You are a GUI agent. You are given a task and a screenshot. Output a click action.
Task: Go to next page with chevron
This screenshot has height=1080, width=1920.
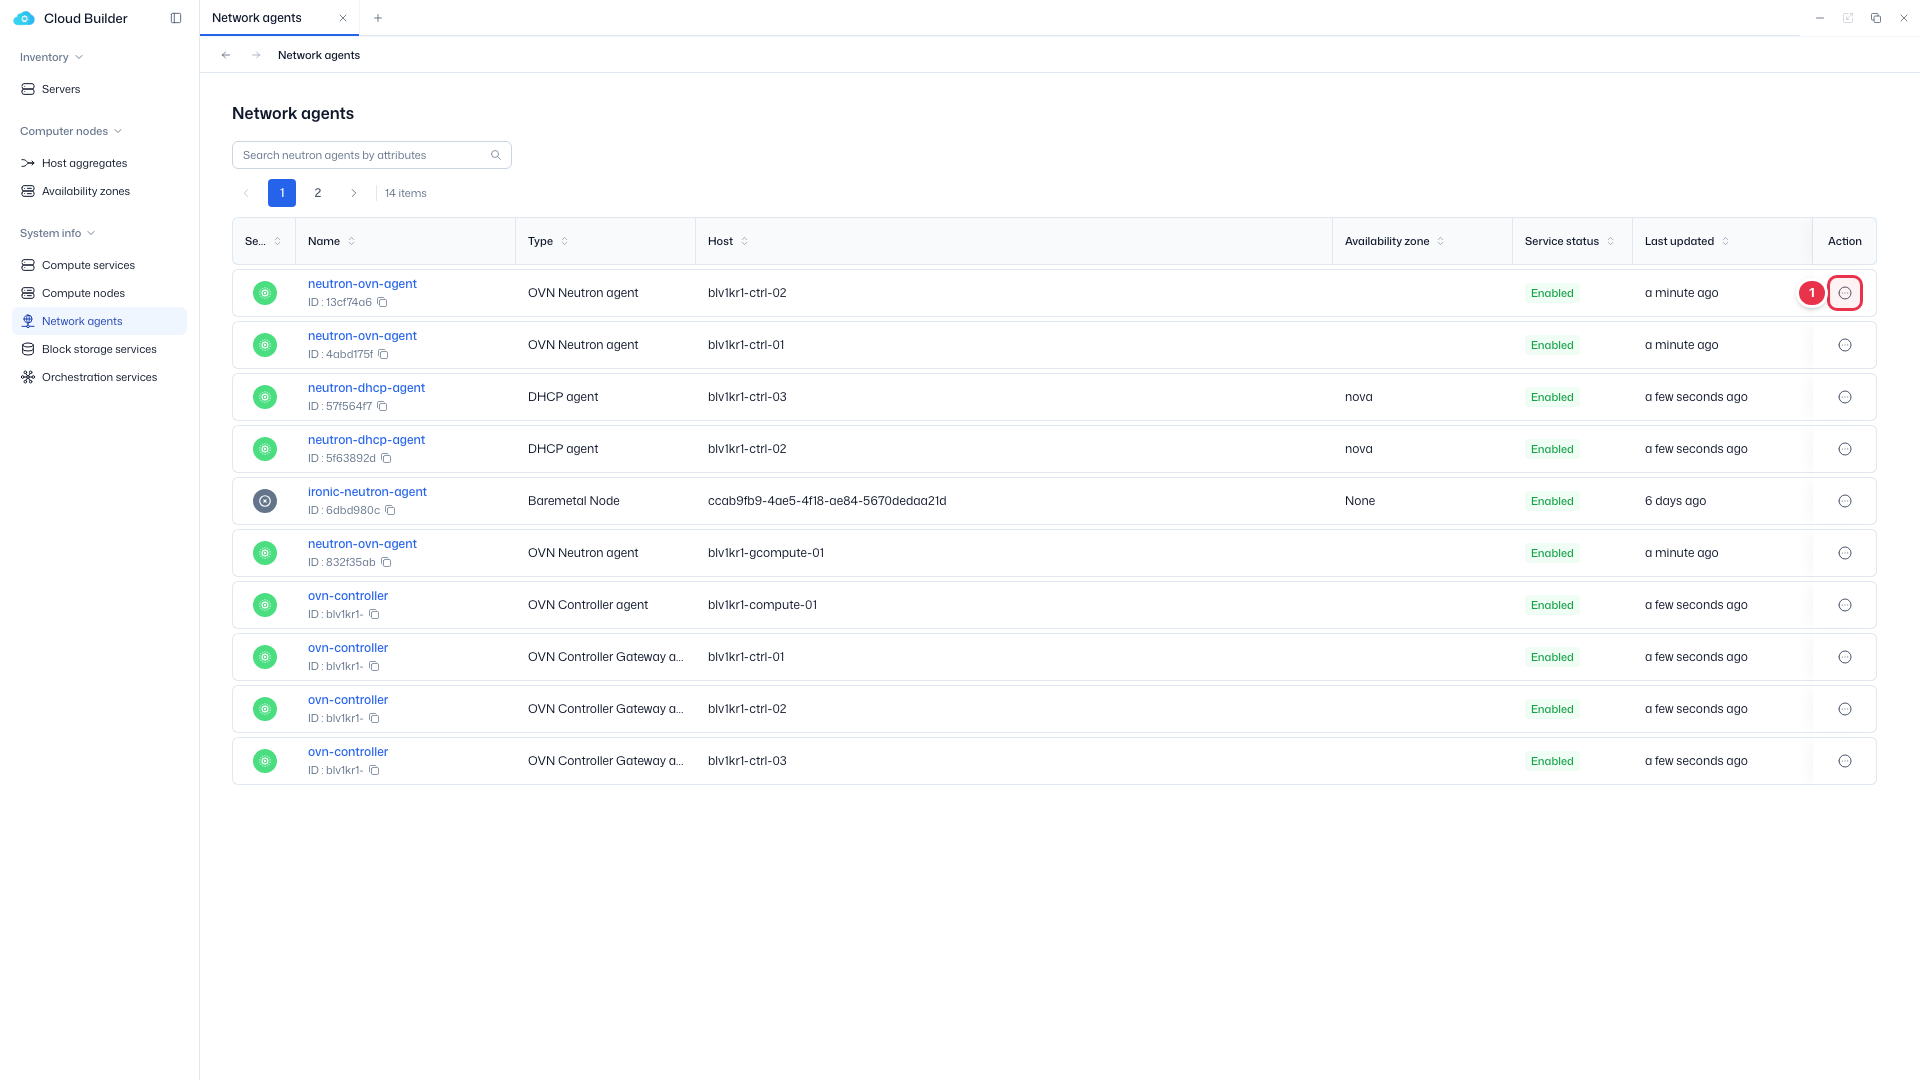(x=353, y=193)
